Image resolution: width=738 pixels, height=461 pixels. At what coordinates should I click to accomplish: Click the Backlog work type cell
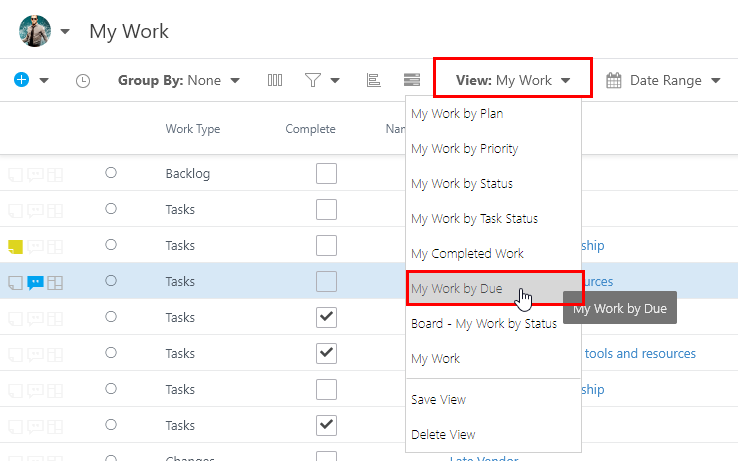[x=188, y=174]
